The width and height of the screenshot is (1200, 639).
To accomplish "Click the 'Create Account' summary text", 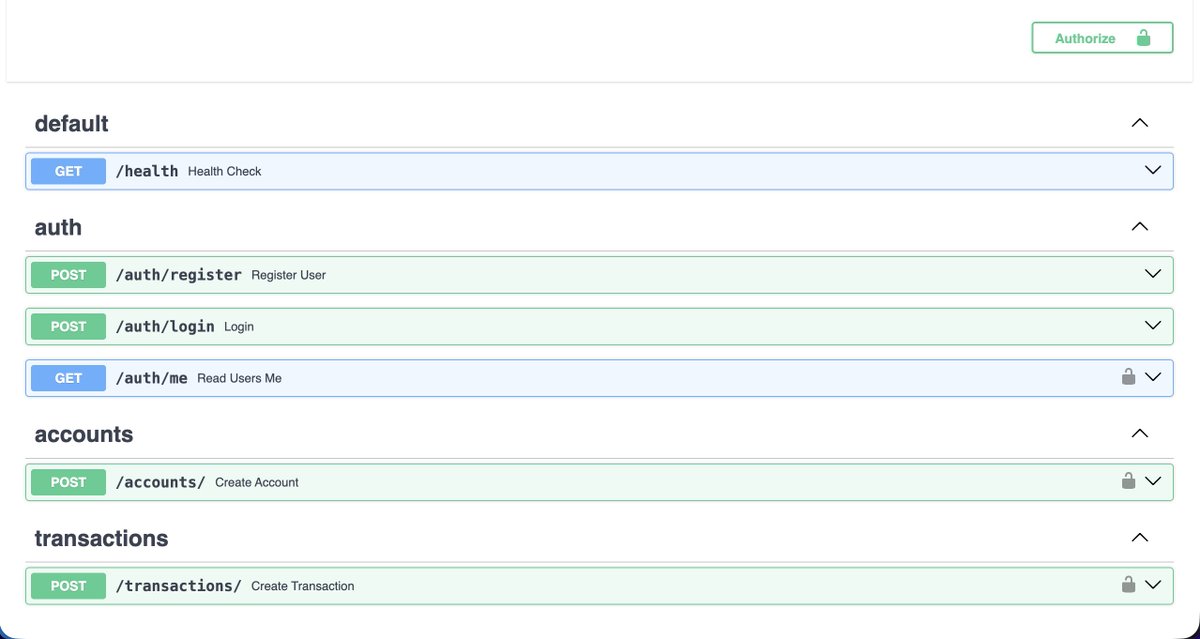I will pos(257,482).
